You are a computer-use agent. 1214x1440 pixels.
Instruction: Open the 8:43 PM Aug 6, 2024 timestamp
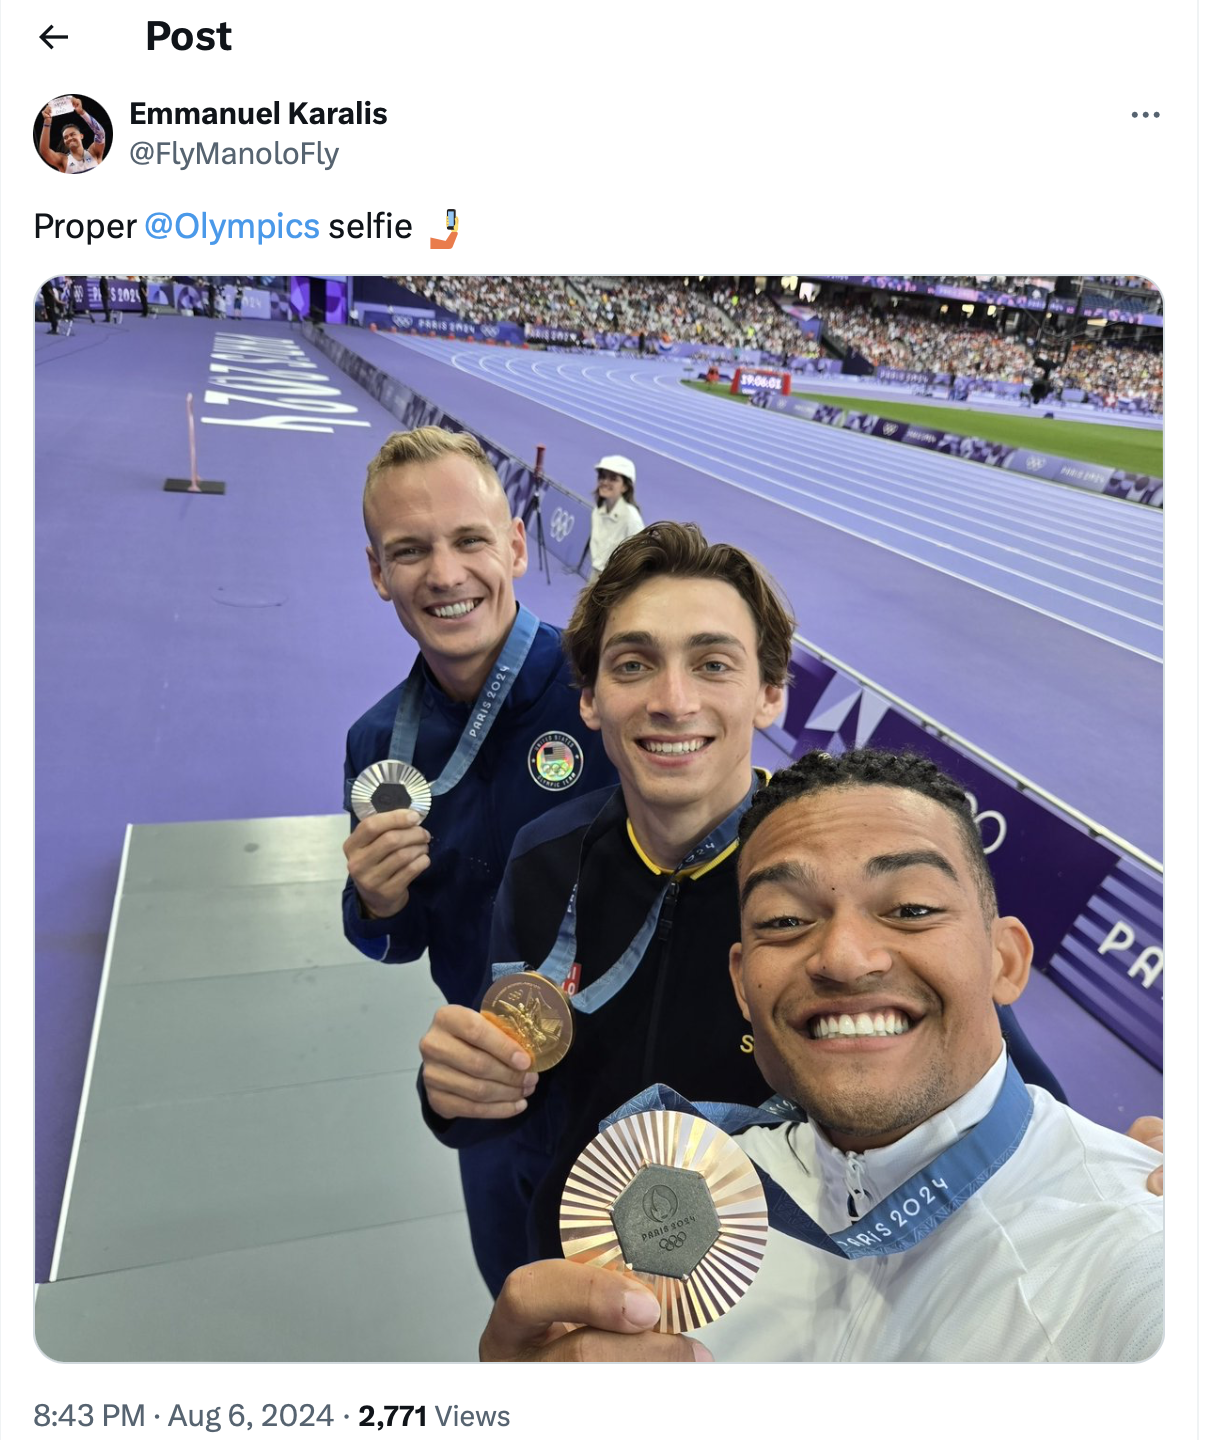click(x=183, y=1415)
